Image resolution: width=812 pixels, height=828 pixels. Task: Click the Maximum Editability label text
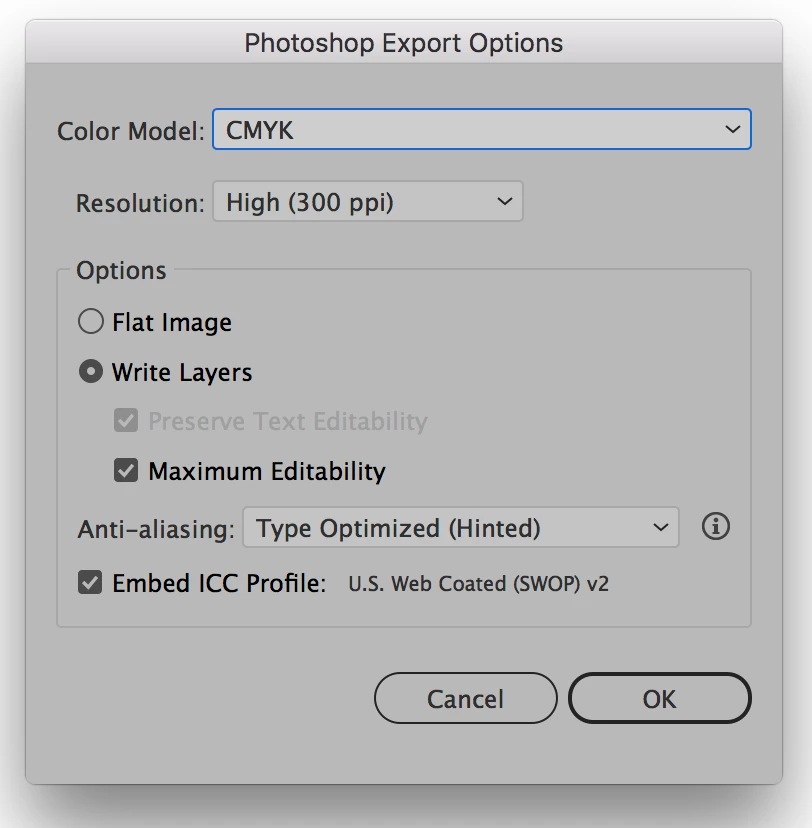267,471
